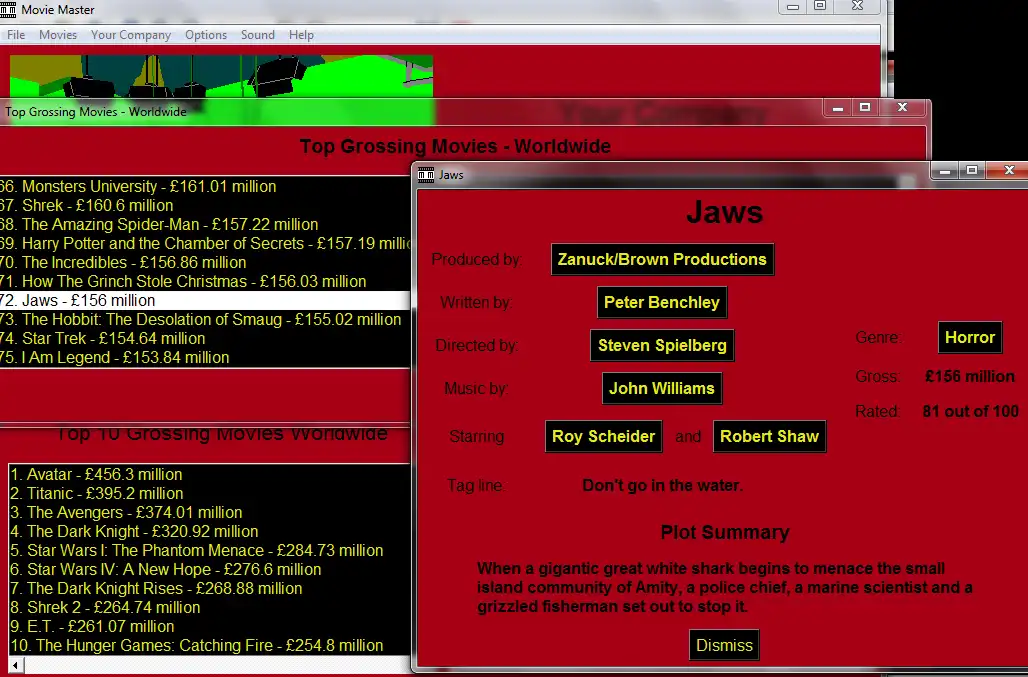Maximize the Jaws window
The image size is (1028, 677).
(x=972, y=171)
